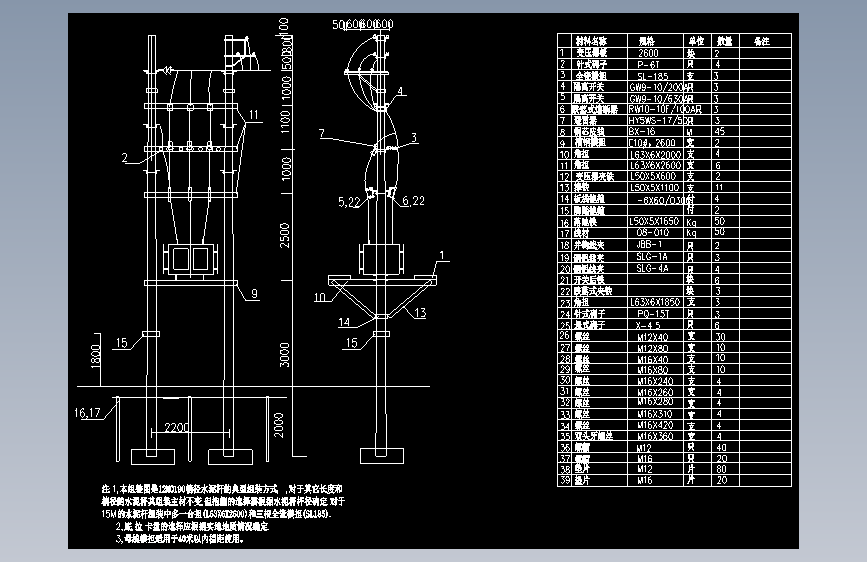Select spec cell 'SLG-4A'
867x562 pixels.
coord(652,268)
